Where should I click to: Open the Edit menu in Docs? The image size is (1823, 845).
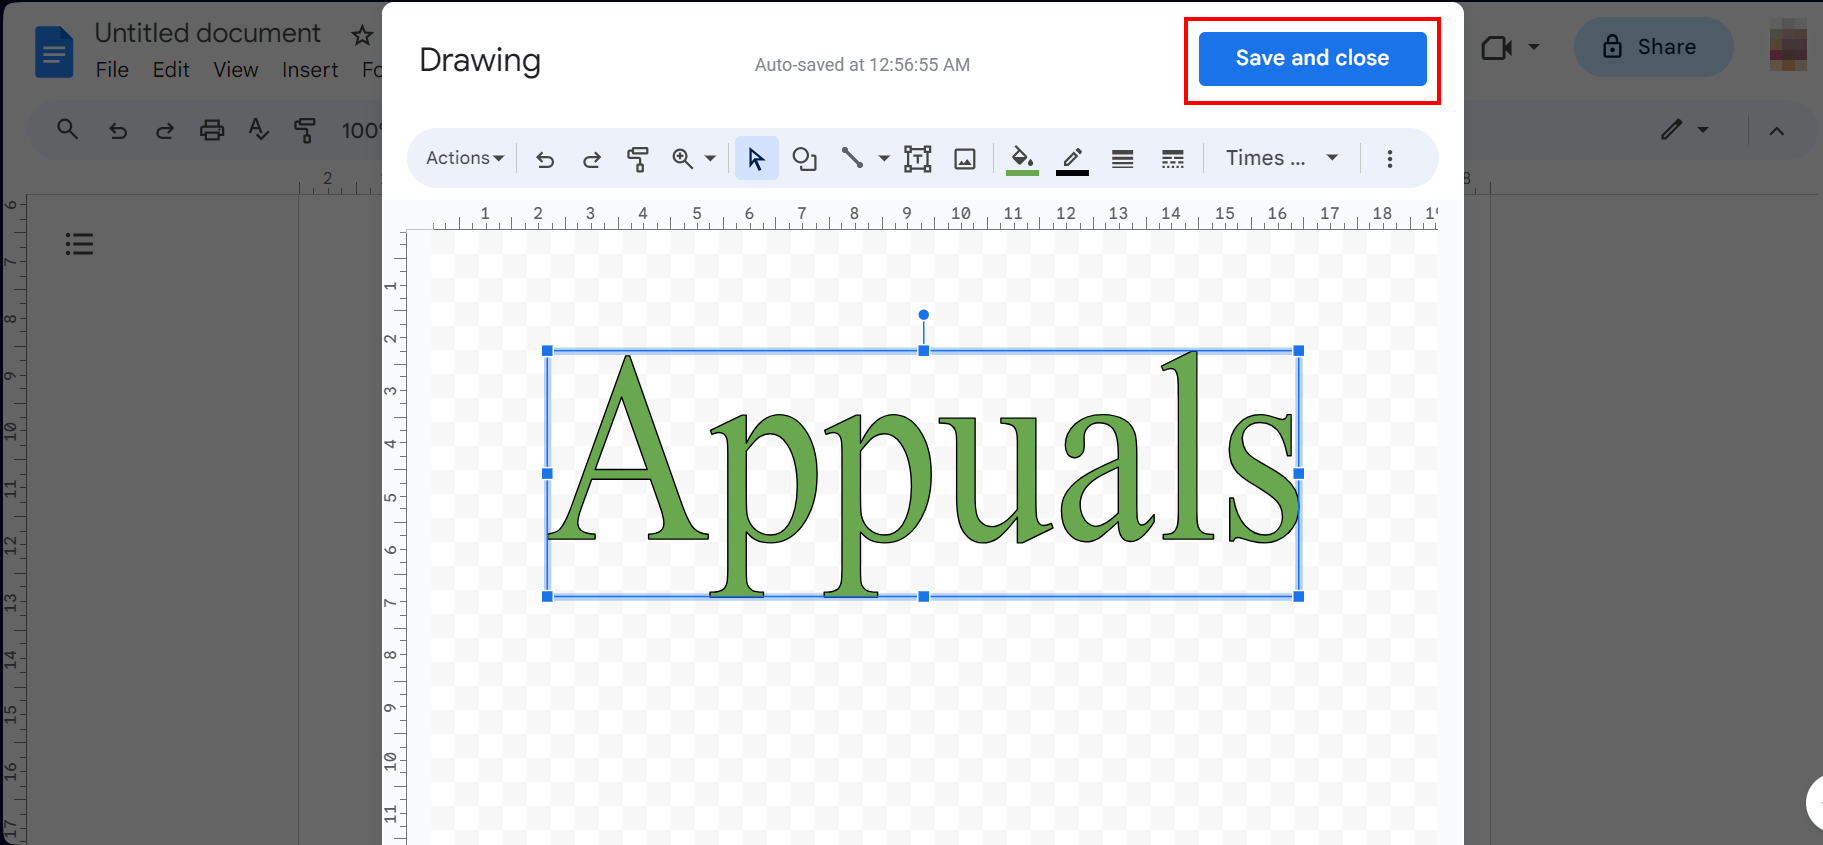pyautogui.click(x=171, y=70)
